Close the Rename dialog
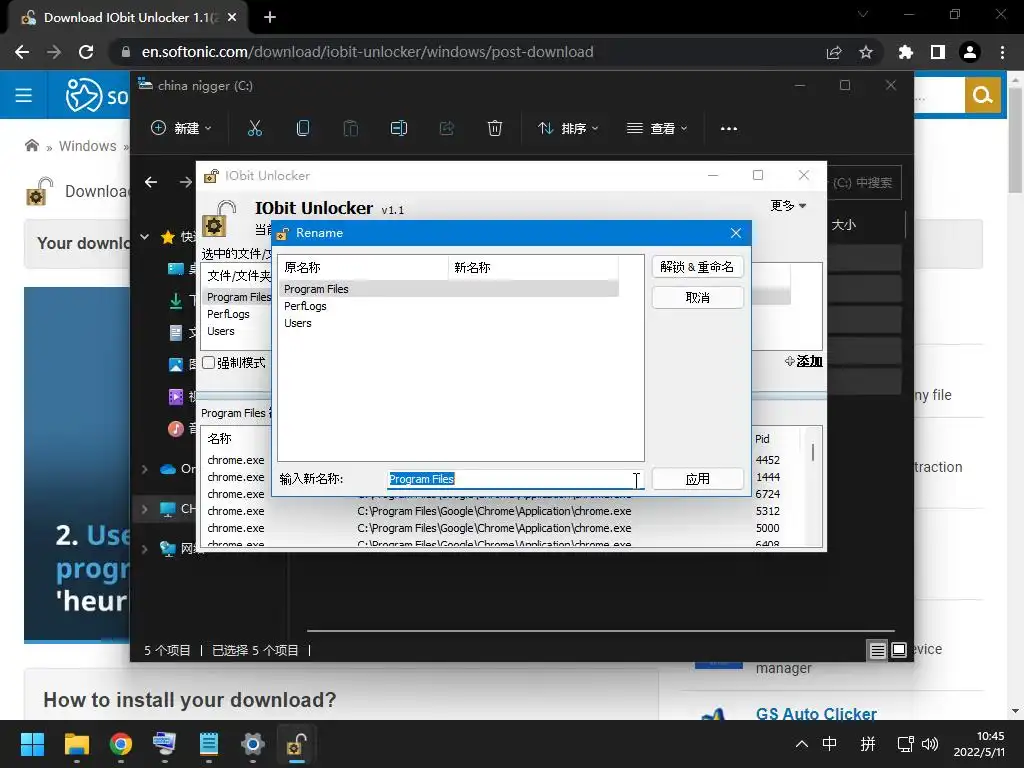The height and width of the screenshot is (768, 1024). click(x=736, y=233)
